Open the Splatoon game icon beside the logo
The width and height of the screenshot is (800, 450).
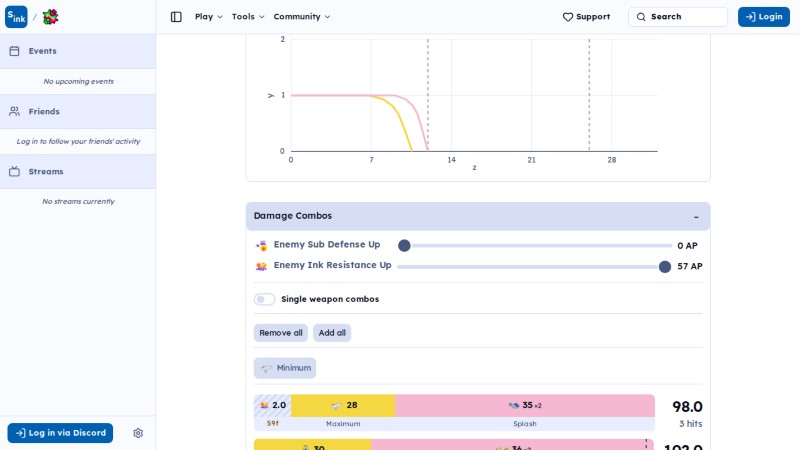tap(51, 17)
